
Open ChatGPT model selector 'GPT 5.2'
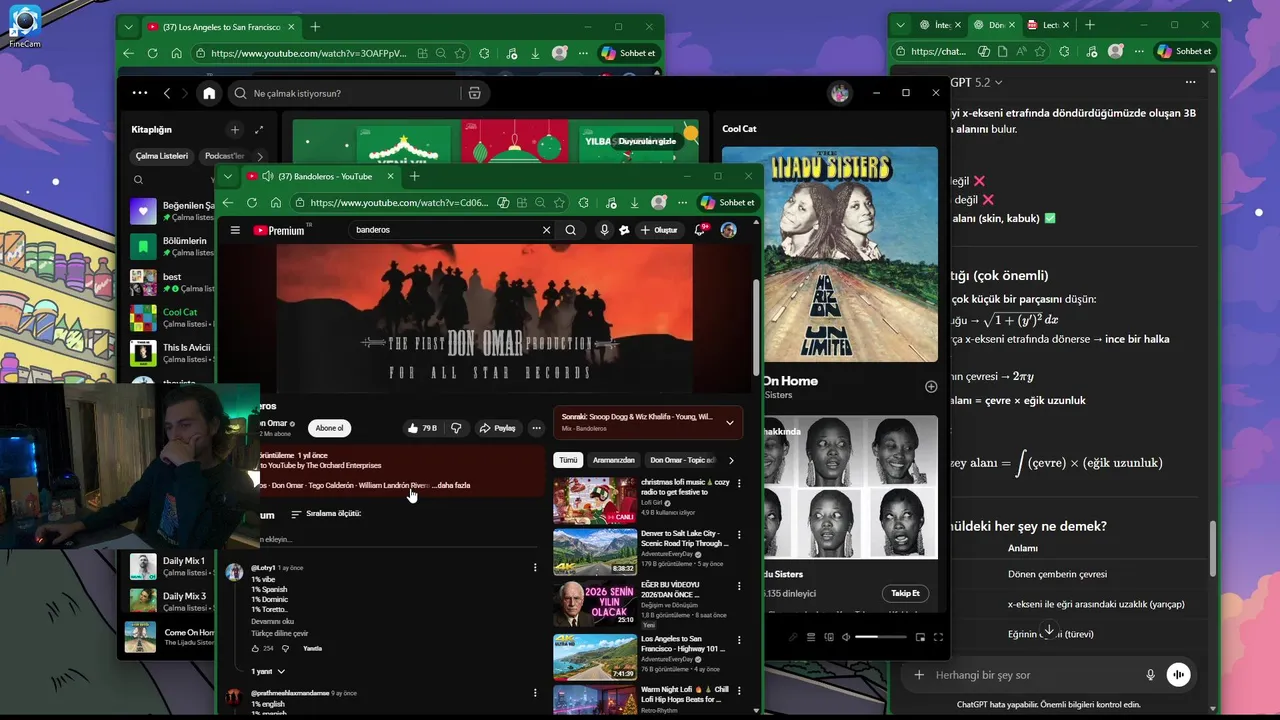[975, 82]
